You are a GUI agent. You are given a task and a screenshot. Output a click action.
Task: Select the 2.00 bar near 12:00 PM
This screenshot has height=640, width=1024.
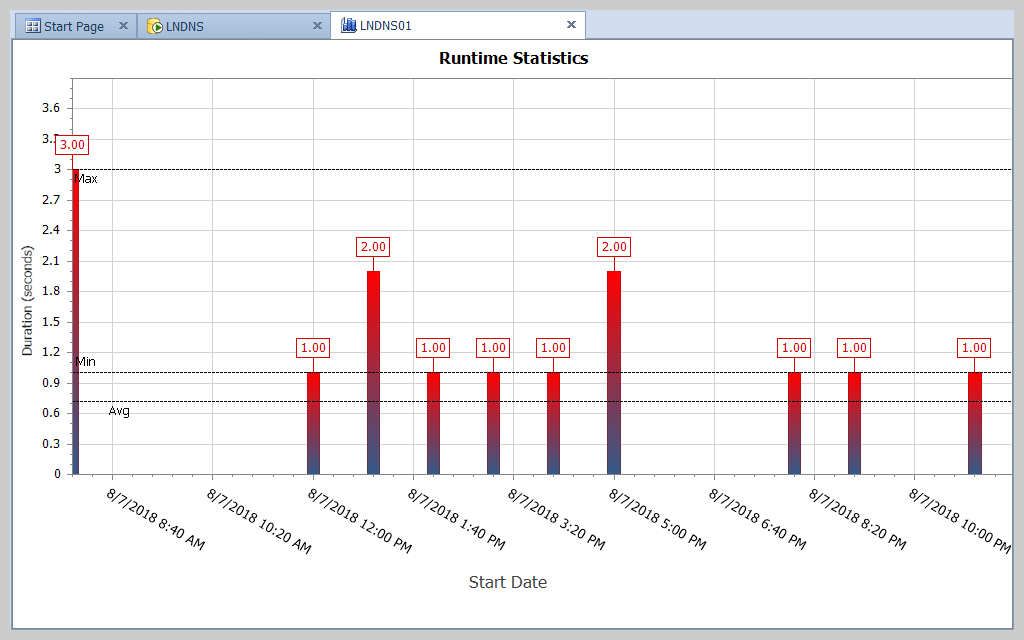tap(372, 370)
